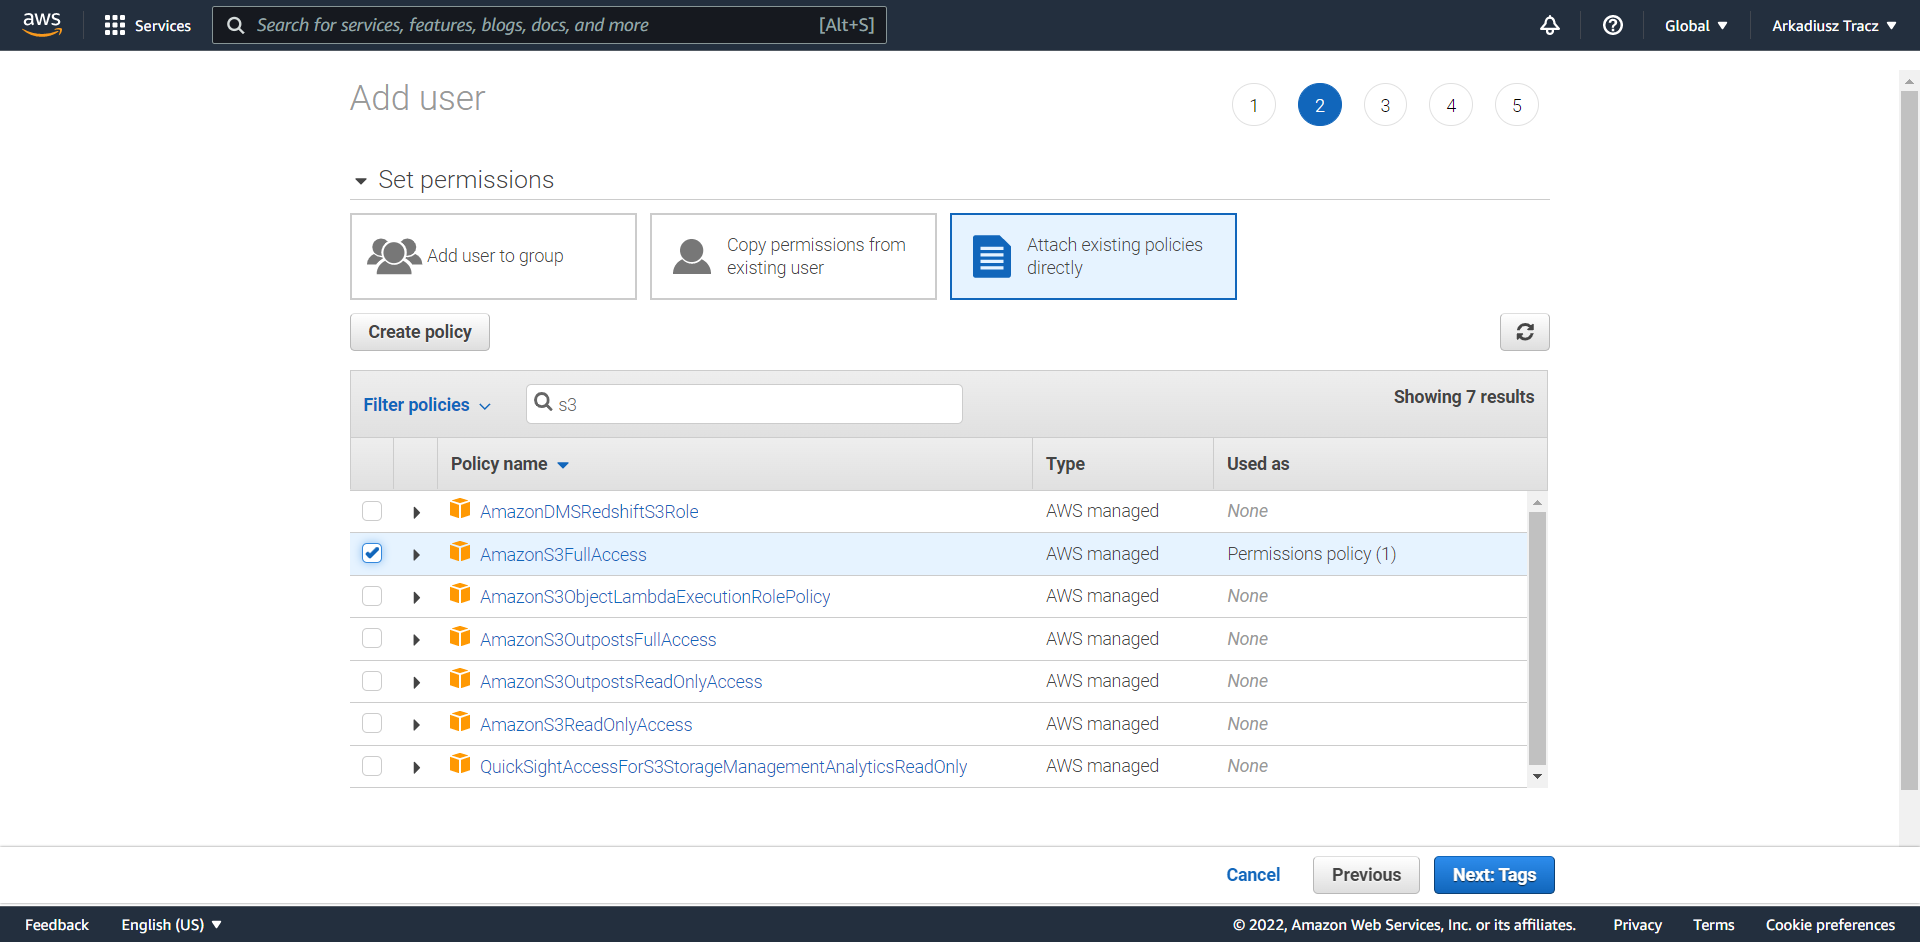
Task: Jump to wizard step 3
Action: point(1385,105)
